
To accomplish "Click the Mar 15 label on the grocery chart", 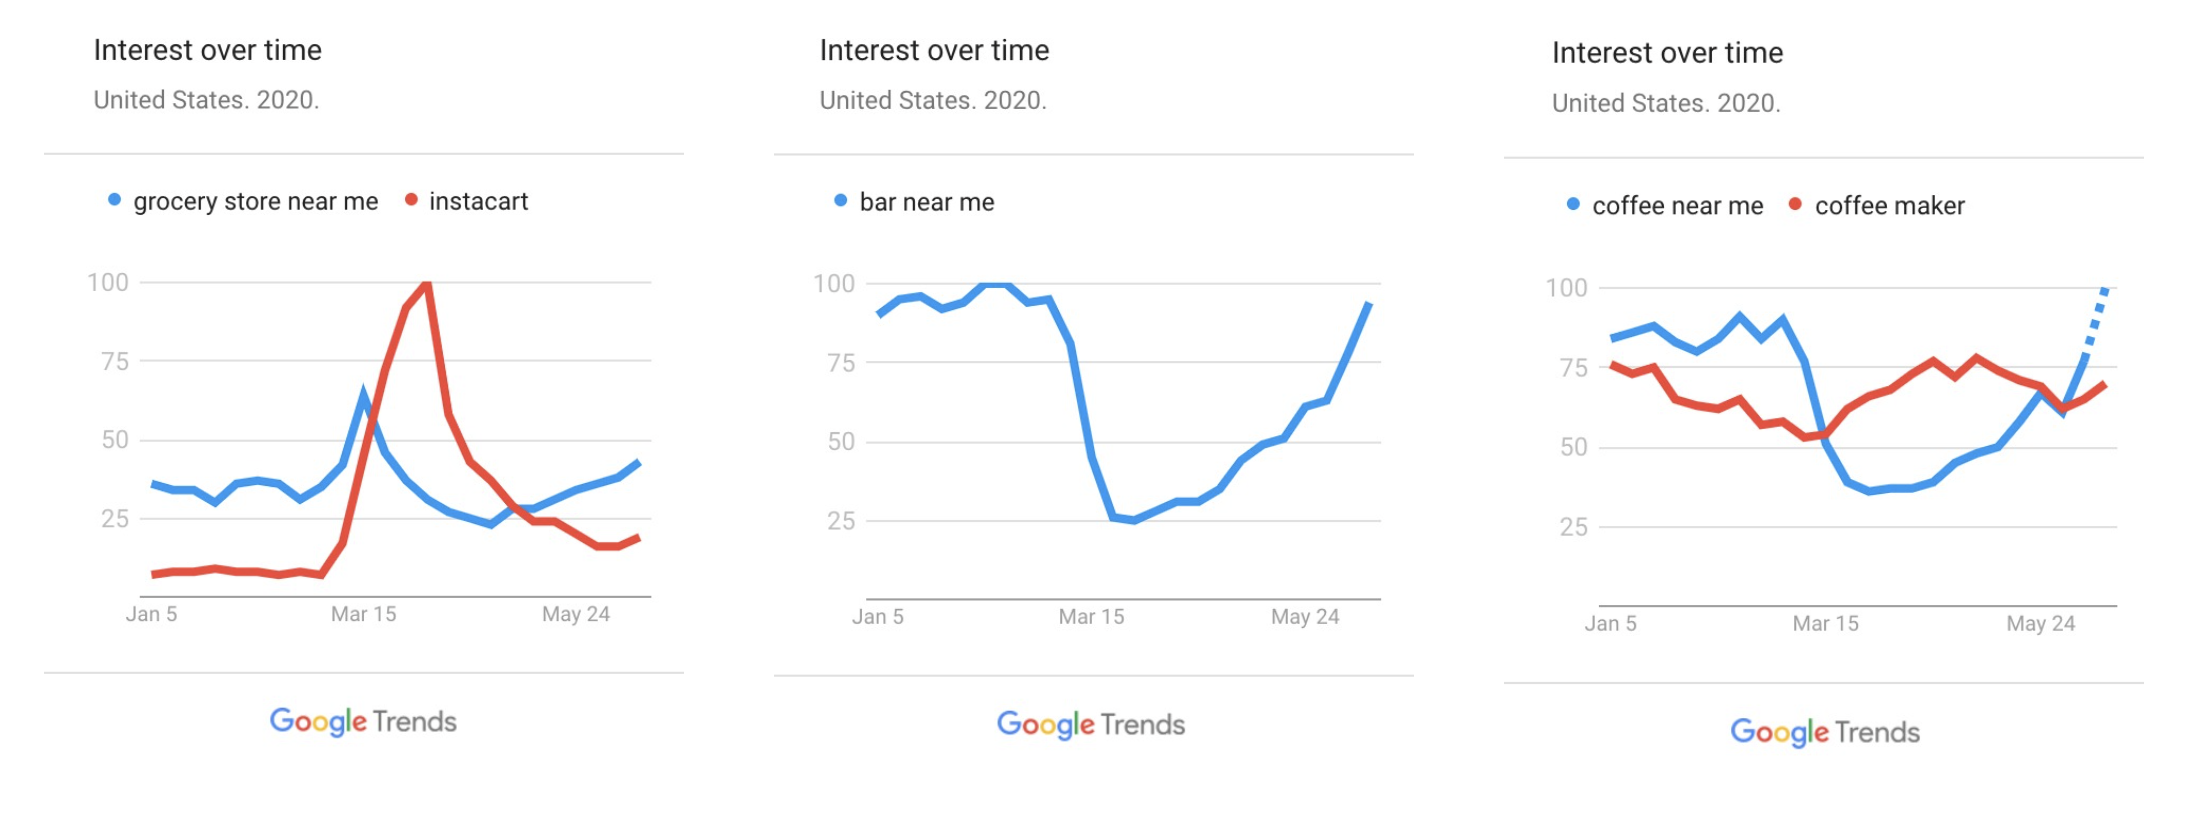I will pos(364,614).
